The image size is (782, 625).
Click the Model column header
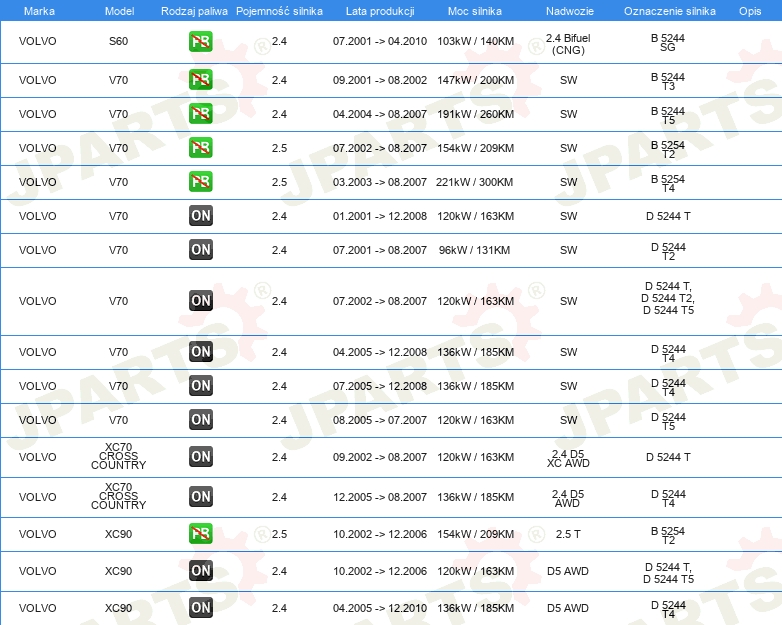coord(119,11)
